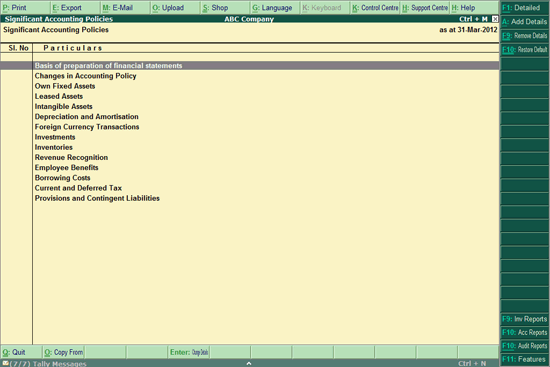Click the Add Details button
550x367 pixels.
pos(524,22)
